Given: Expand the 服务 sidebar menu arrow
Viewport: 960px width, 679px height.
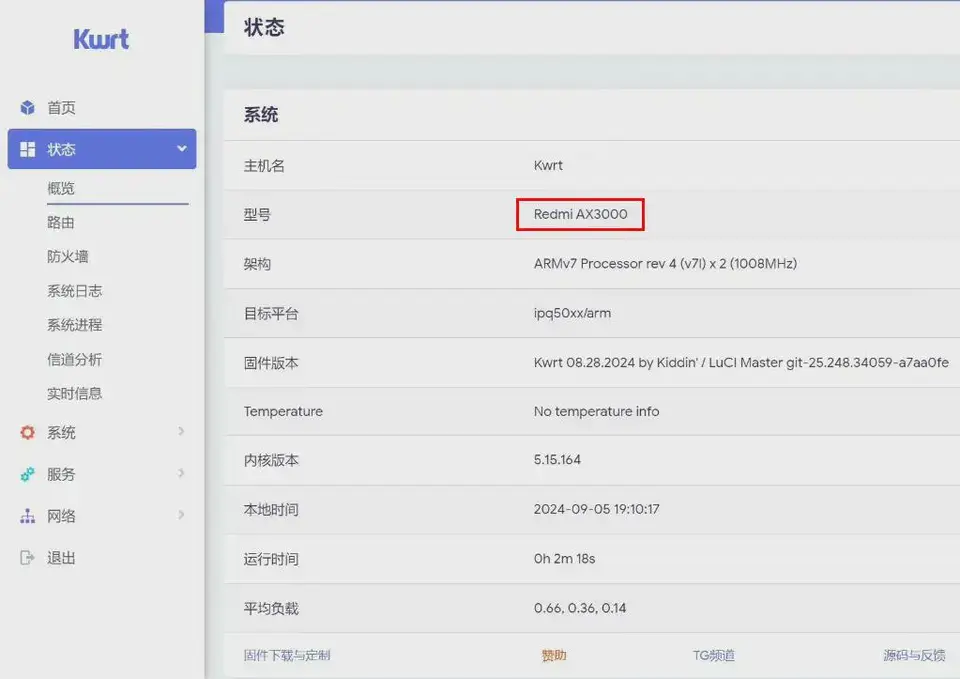Looking at the screenshot, I should [181, 473].
